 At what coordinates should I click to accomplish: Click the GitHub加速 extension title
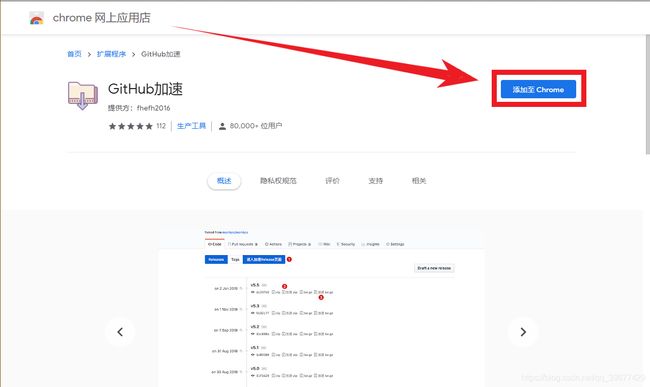145,89
